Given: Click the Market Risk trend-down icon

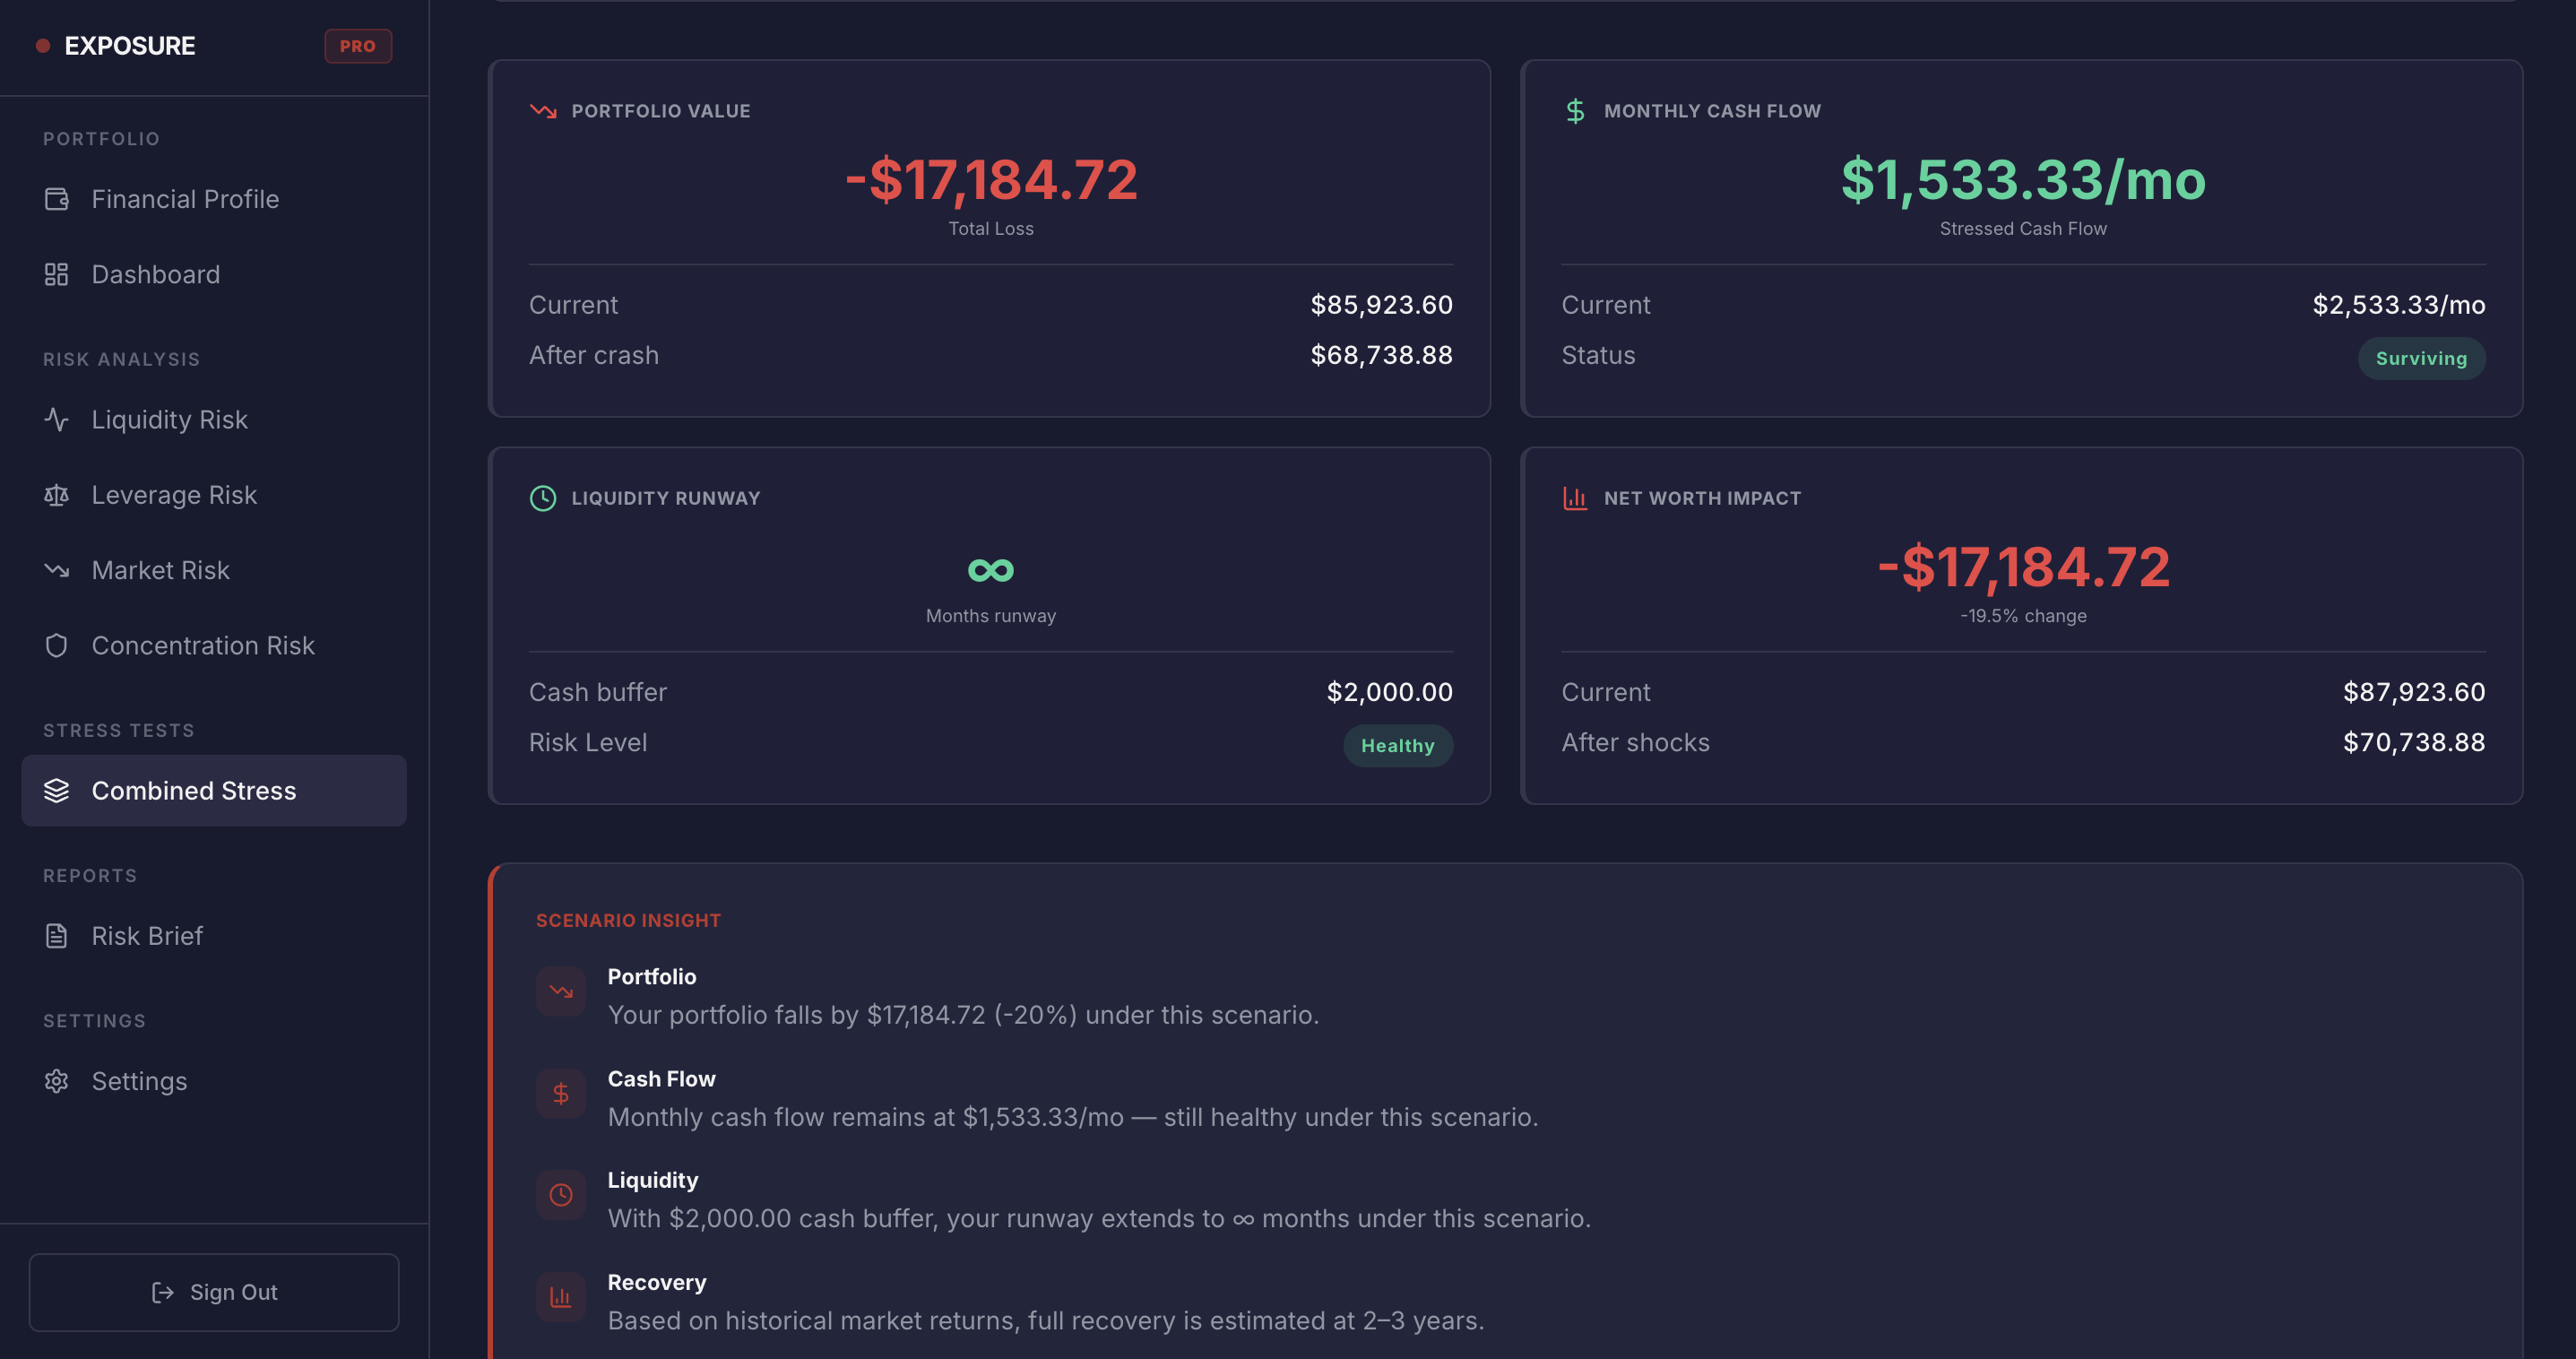Looking at the screenshot, I should pyautogui.click(x=56, y=570).
